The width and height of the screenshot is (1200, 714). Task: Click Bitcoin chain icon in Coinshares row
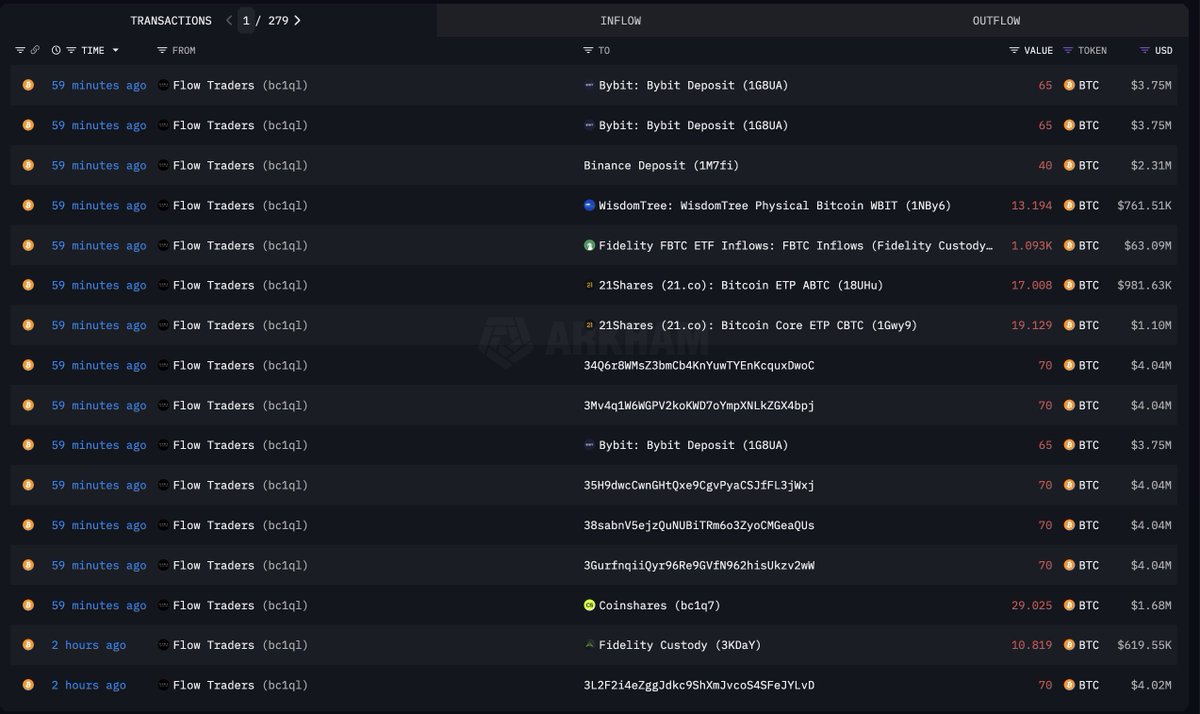click(x=28, y=605)
